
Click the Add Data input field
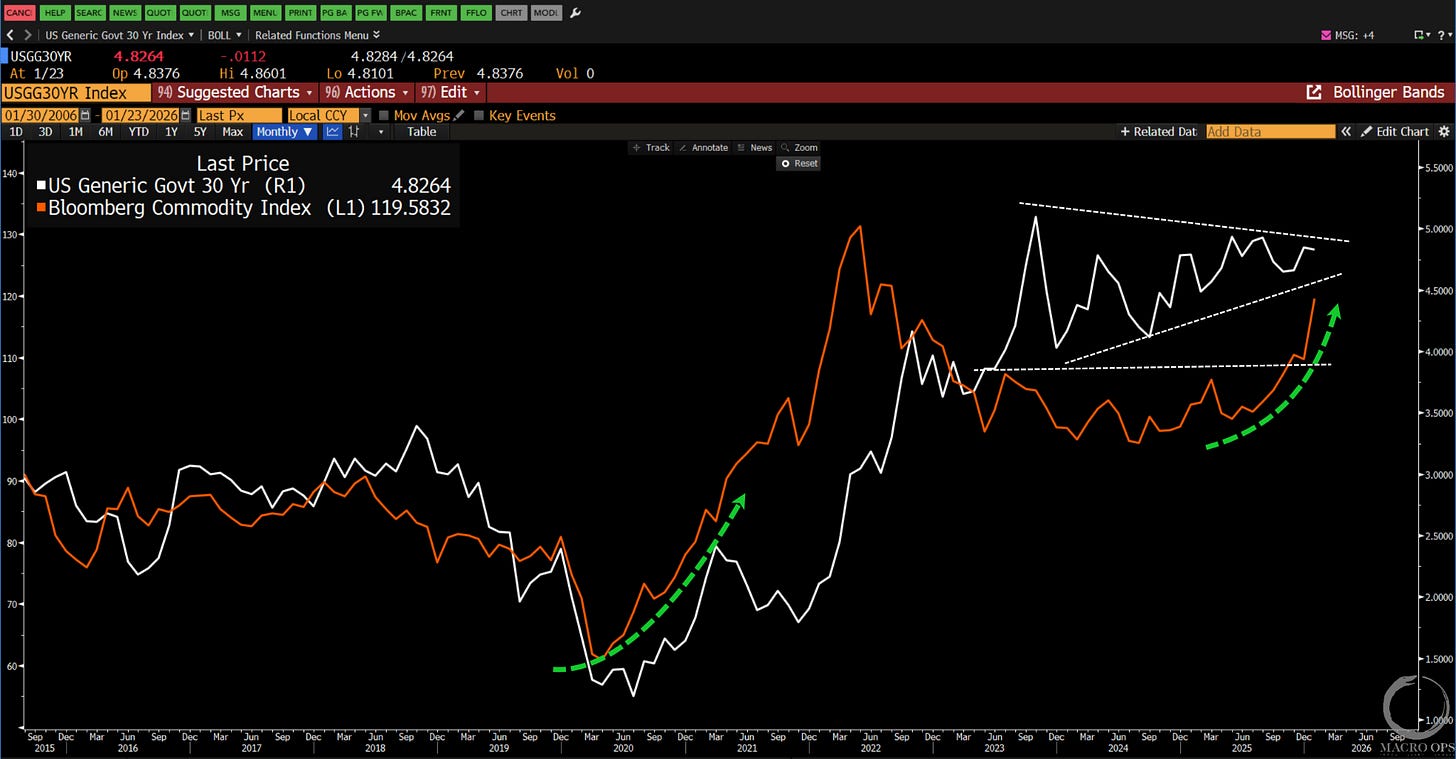1270,131
